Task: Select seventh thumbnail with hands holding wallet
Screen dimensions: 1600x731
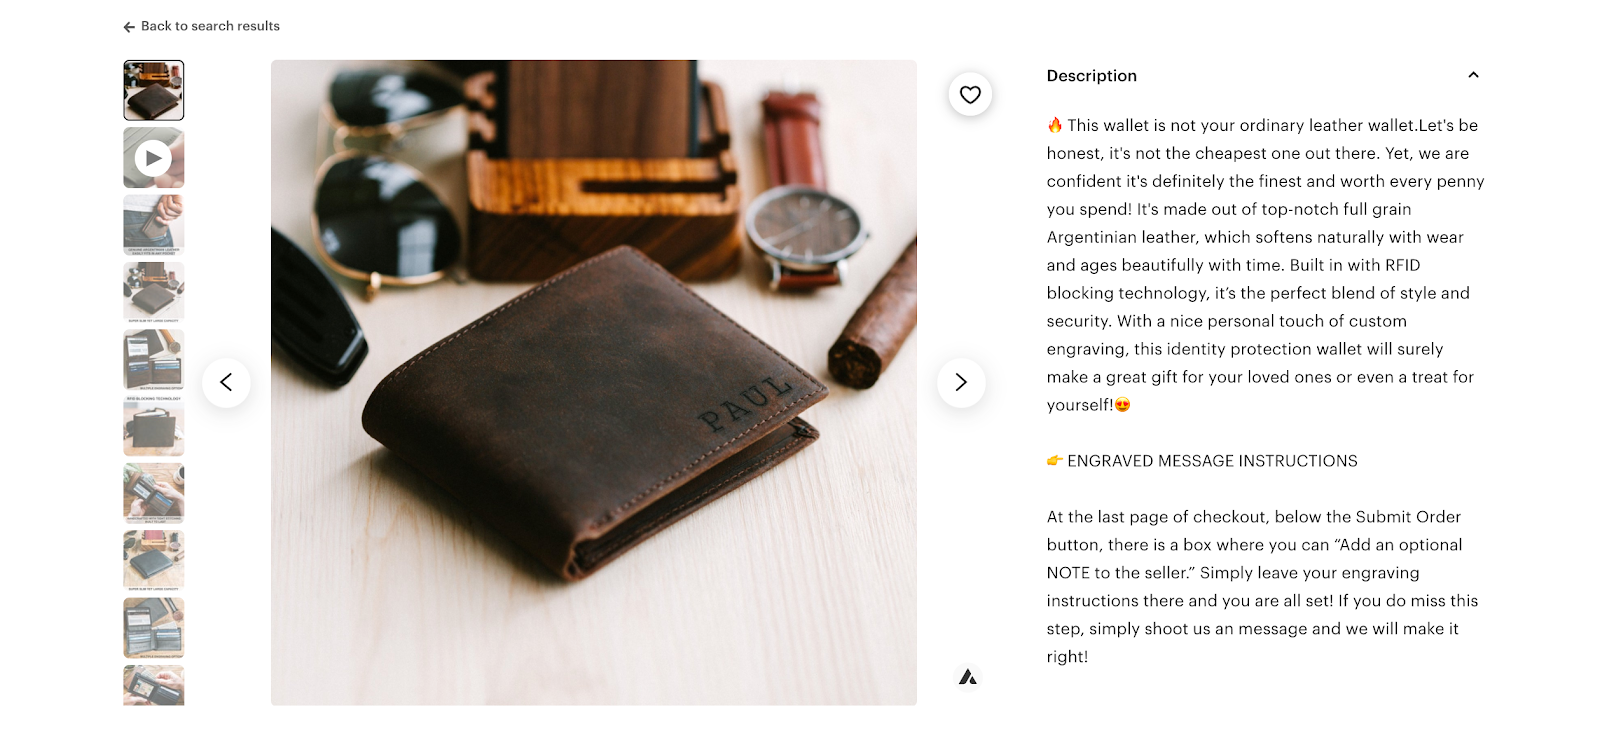Action: coord(154,493)
